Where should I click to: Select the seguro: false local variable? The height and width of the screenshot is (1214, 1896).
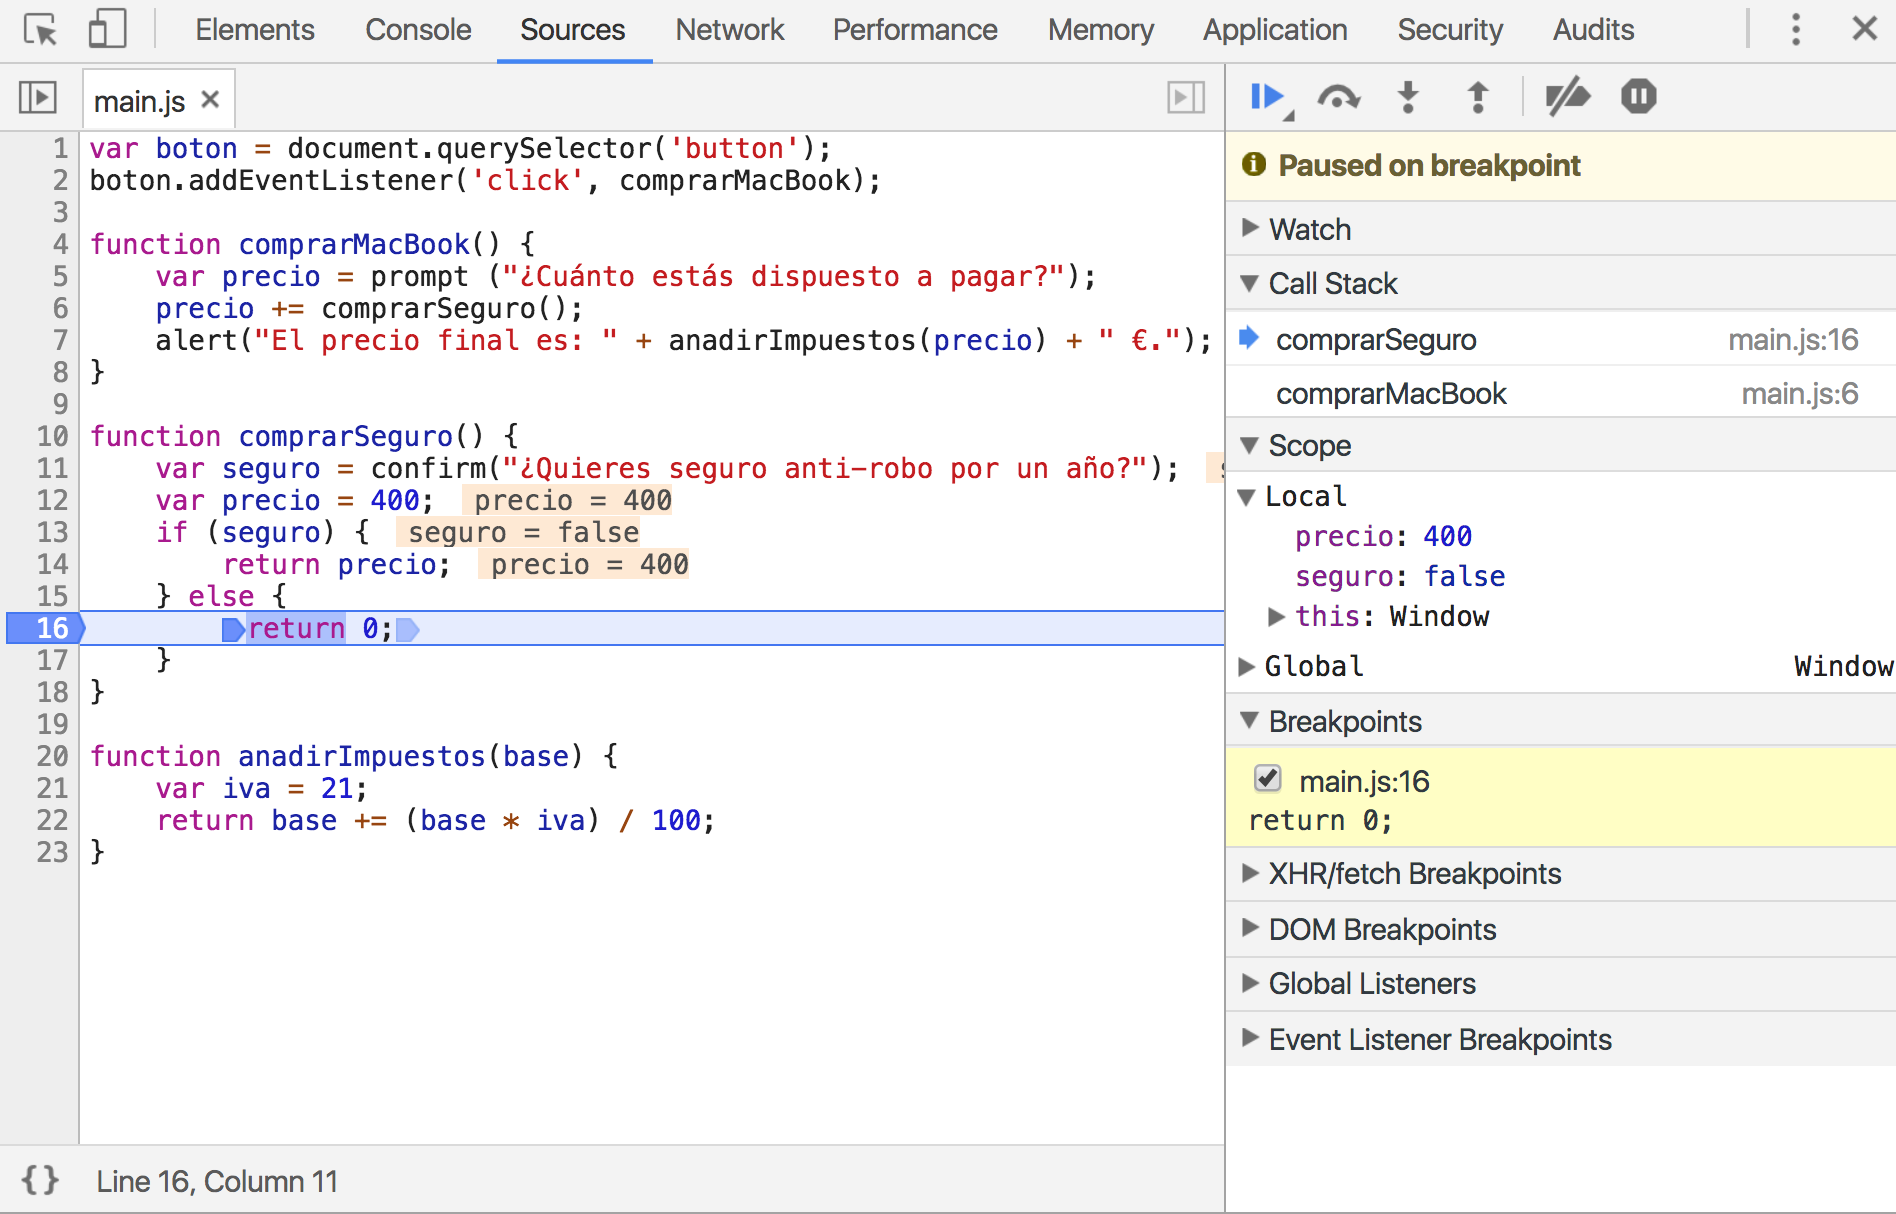pos(1400,577)
